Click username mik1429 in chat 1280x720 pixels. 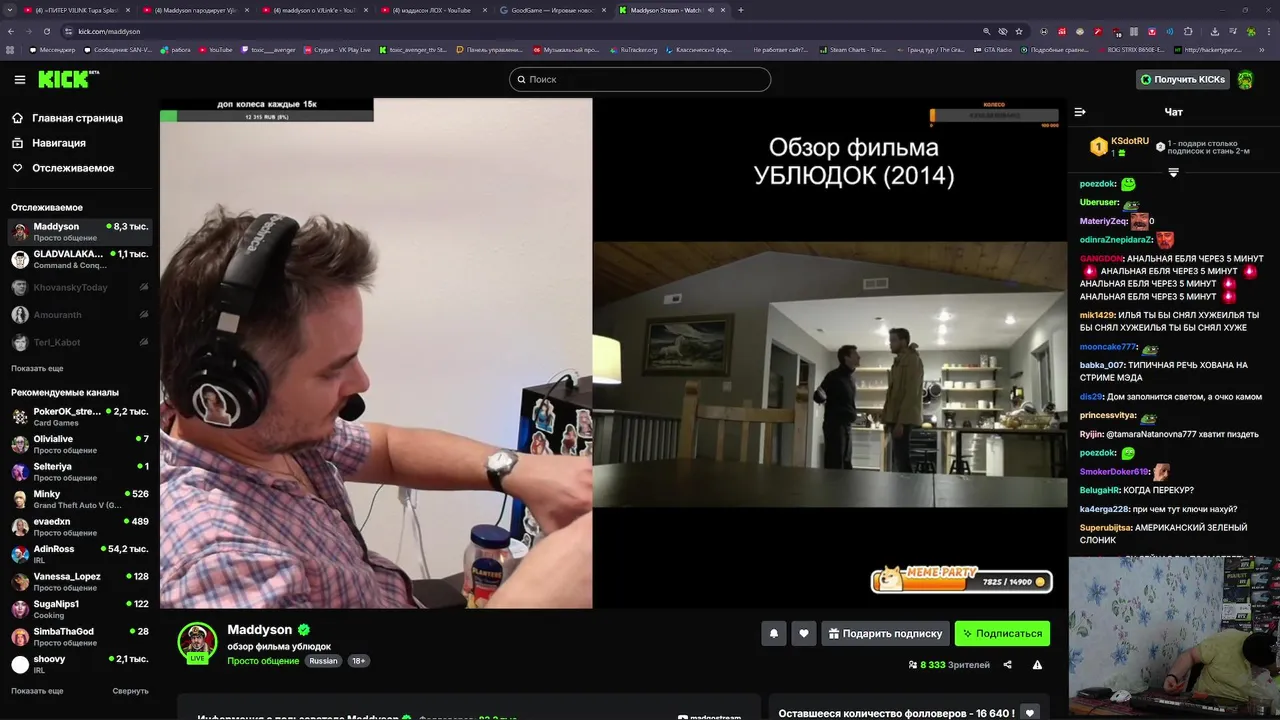click(x=1097, y=315)
